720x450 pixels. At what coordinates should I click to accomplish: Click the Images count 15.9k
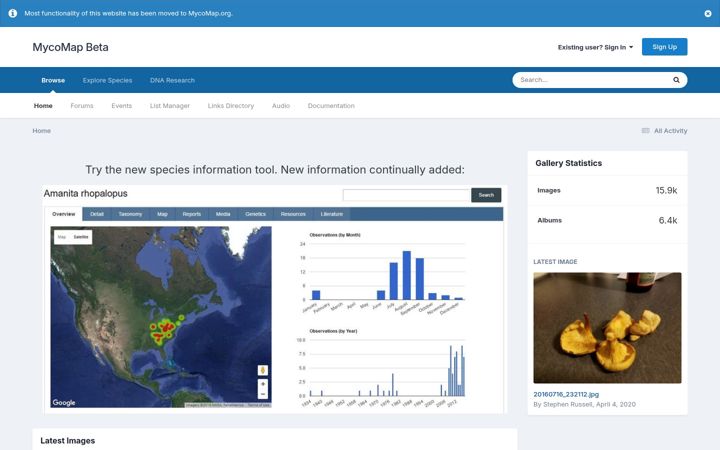pos(666,191)
